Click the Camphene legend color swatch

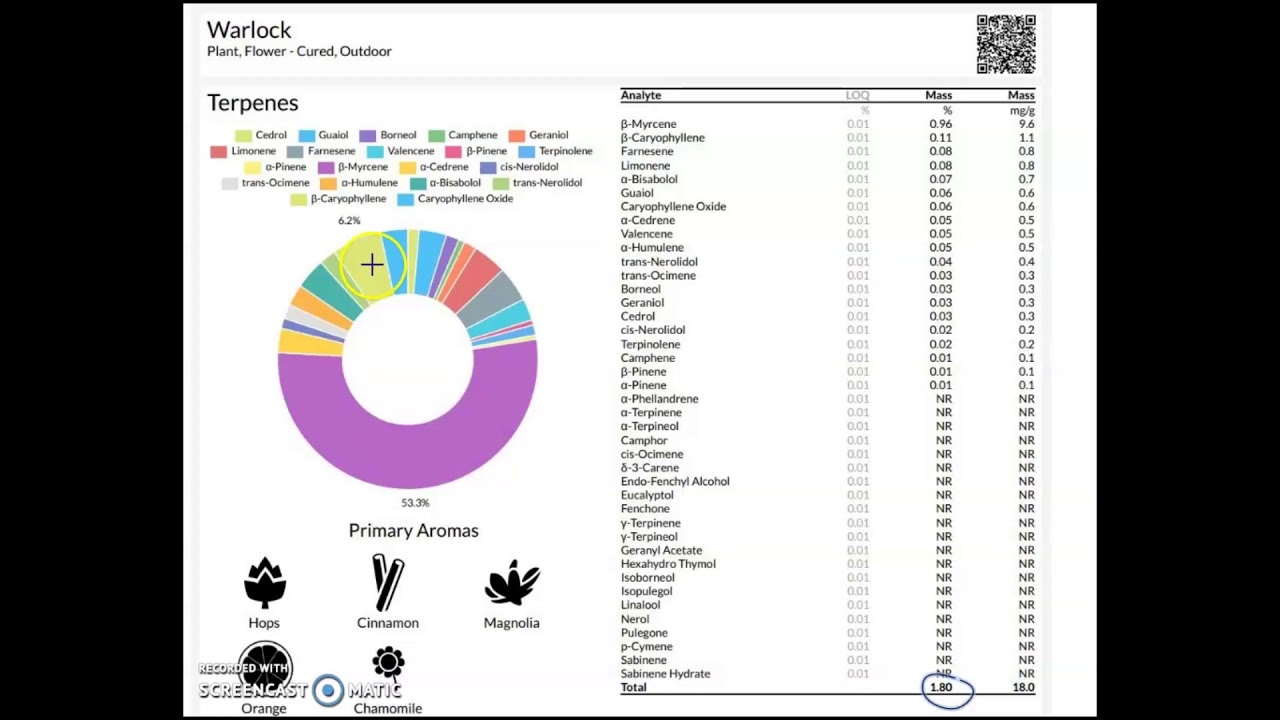click(436, 135)
